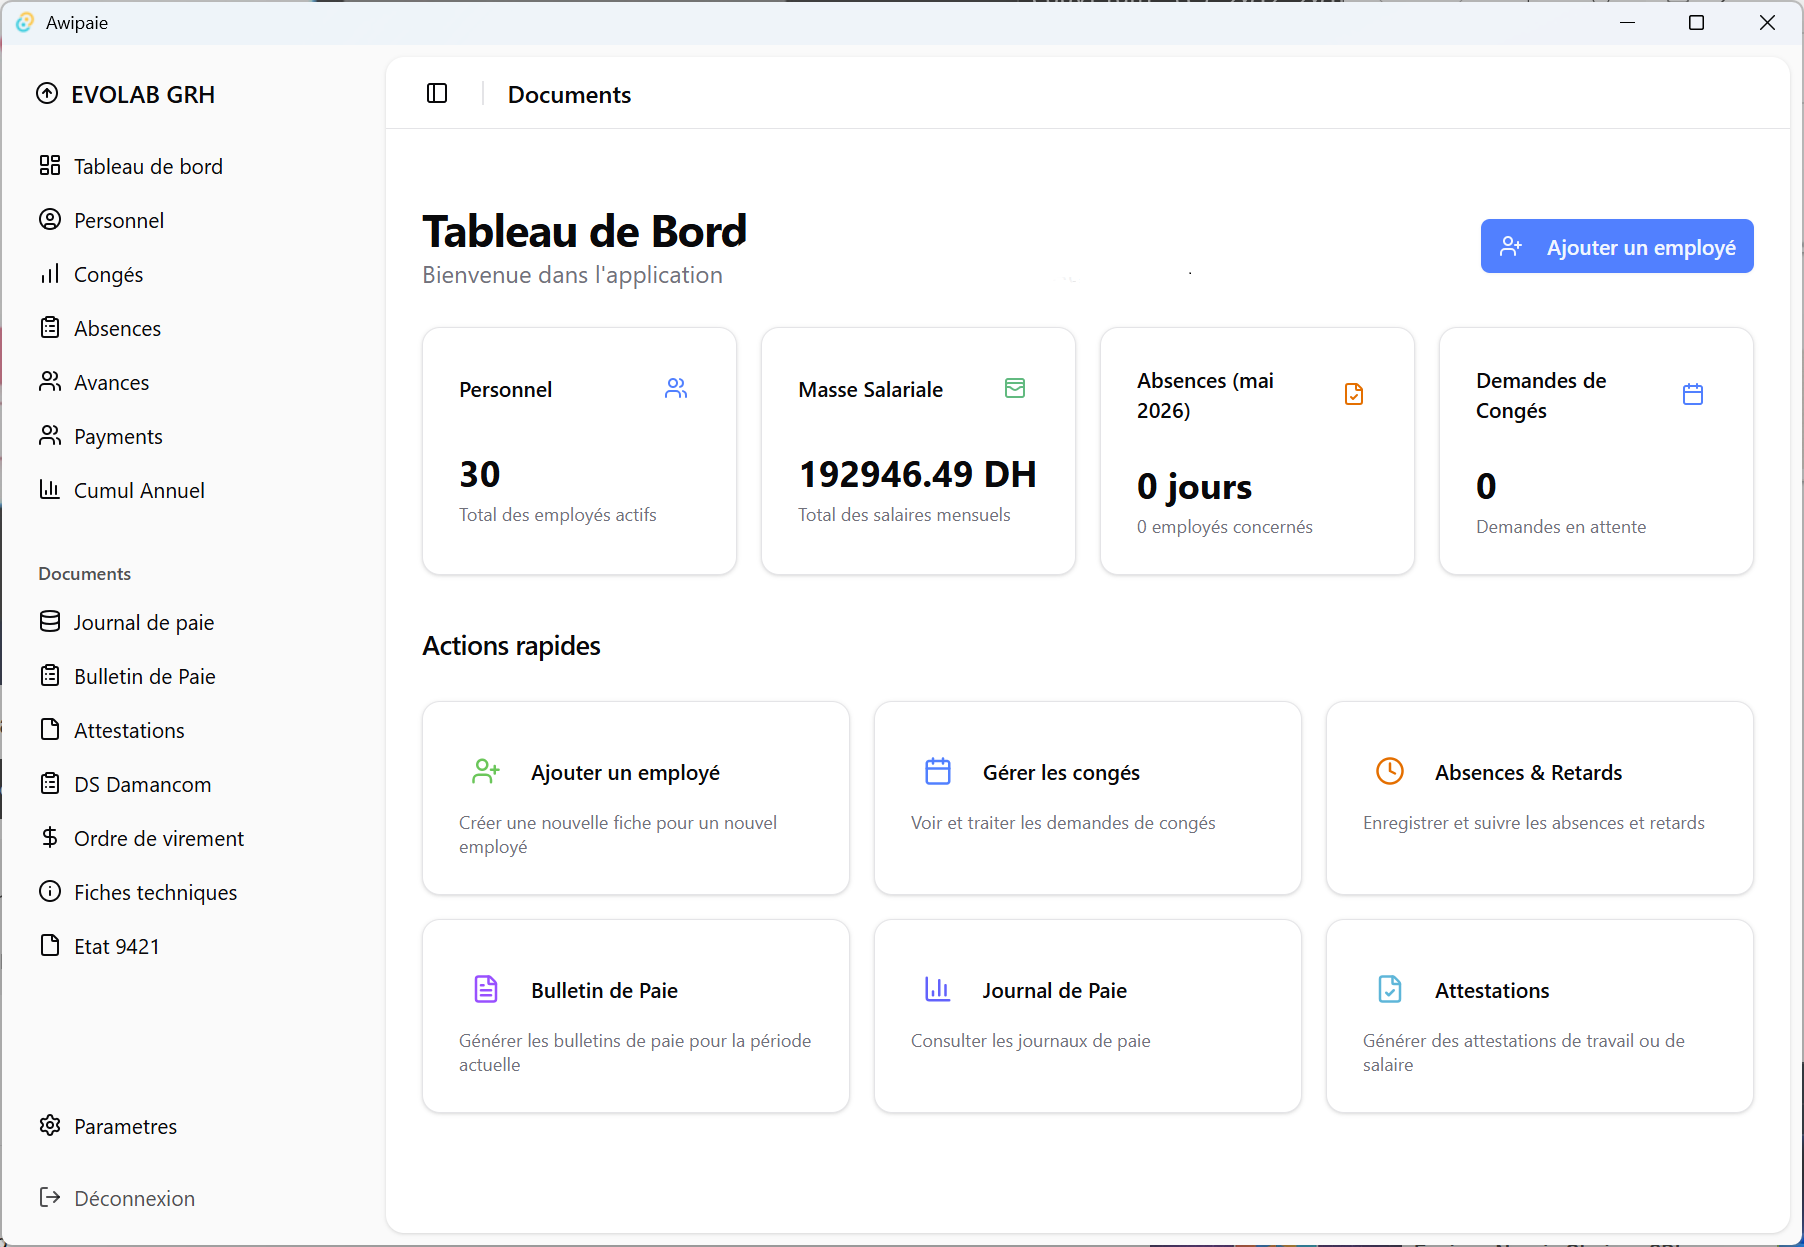The height and width of the screenshot is (1247, 1804).
Task: Click the Avances users icon
Action: pyautogui.click(x=50, y=381)
